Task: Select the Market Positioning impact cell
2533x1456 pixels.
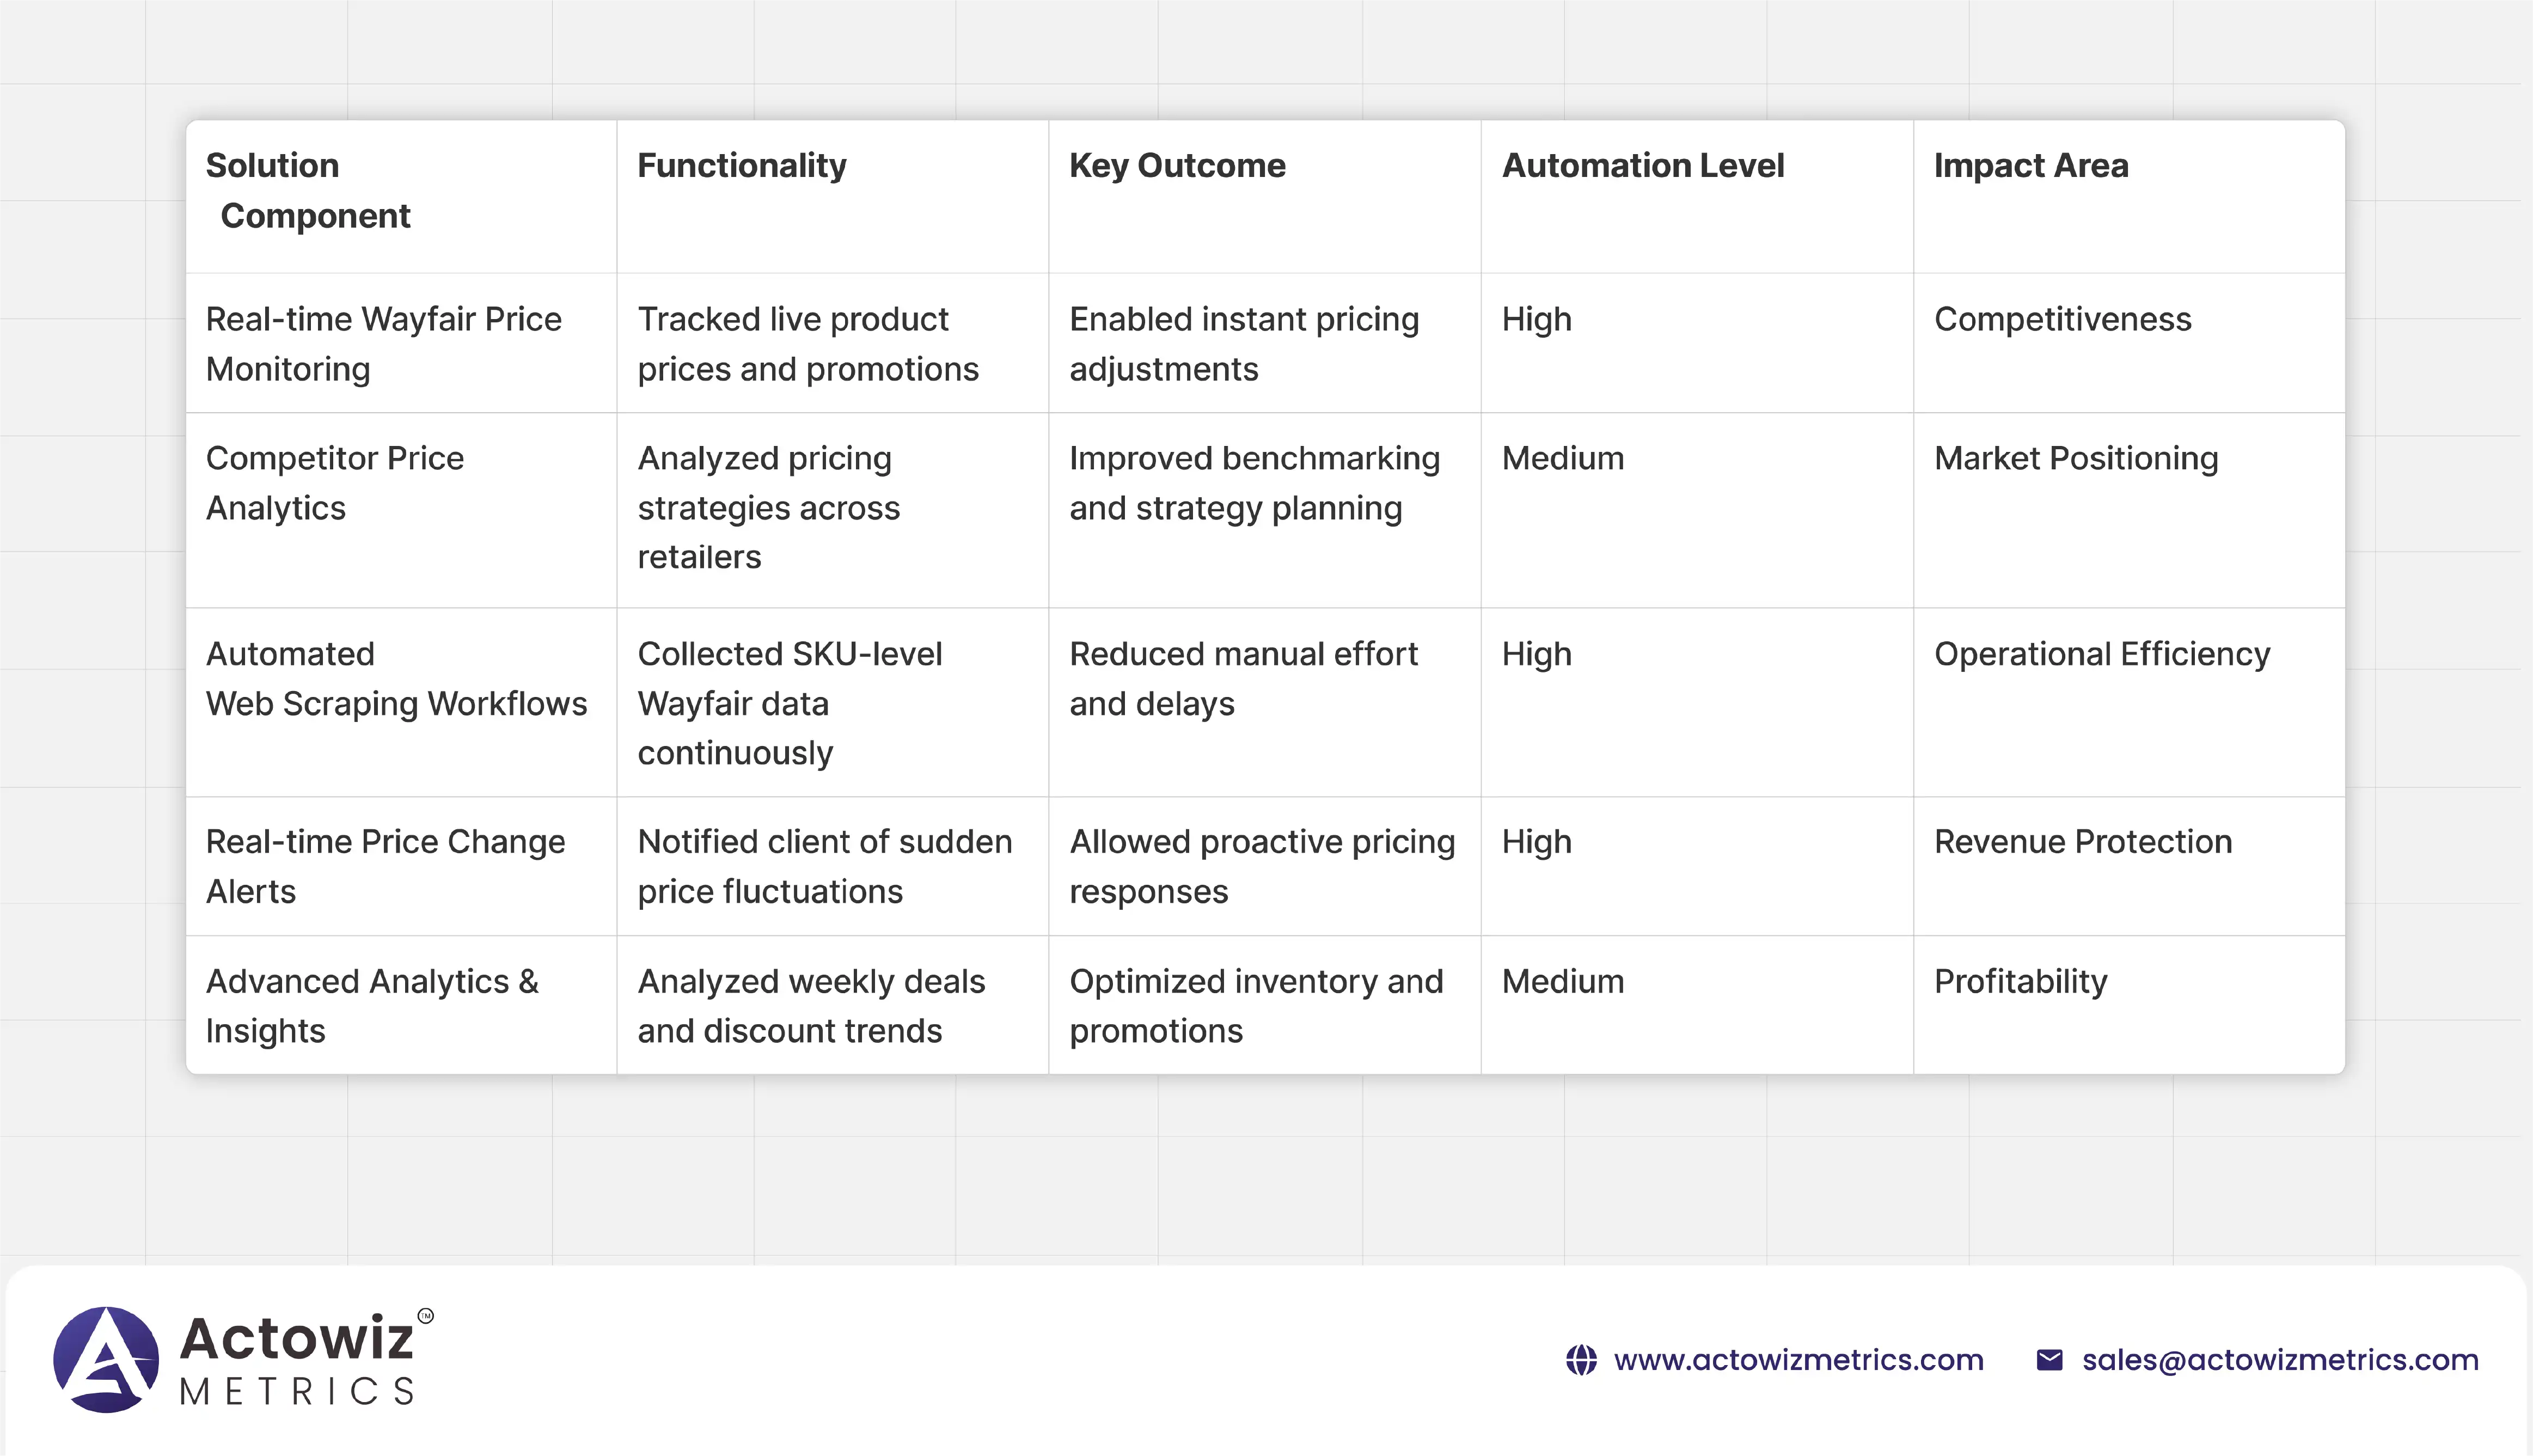Action: tap(2075, 458)
